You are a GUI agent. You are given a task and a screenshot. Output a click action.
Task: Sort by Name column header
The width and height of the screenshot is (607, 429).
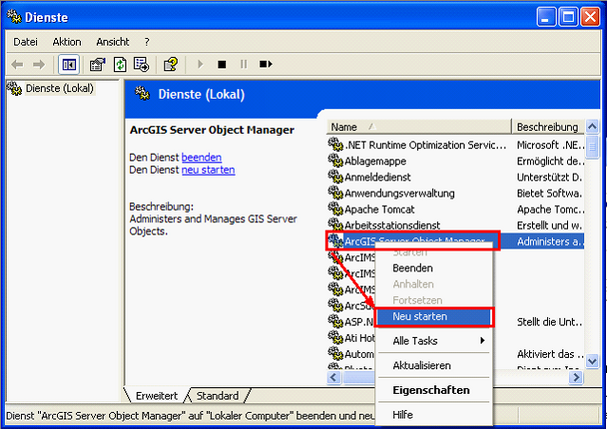[x=419, y=127]
